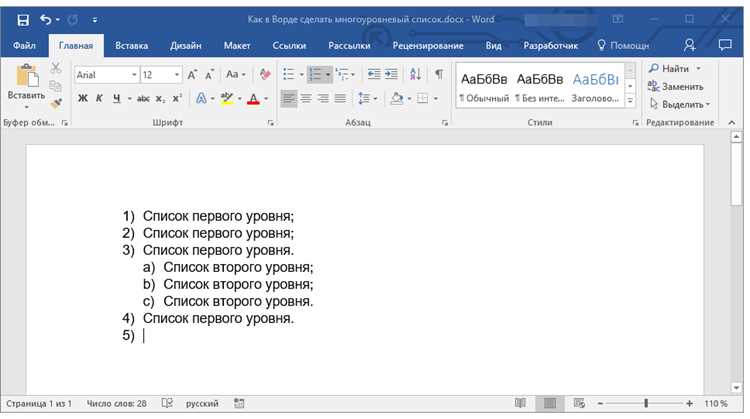Click the Заменить button

pos(675,87)
